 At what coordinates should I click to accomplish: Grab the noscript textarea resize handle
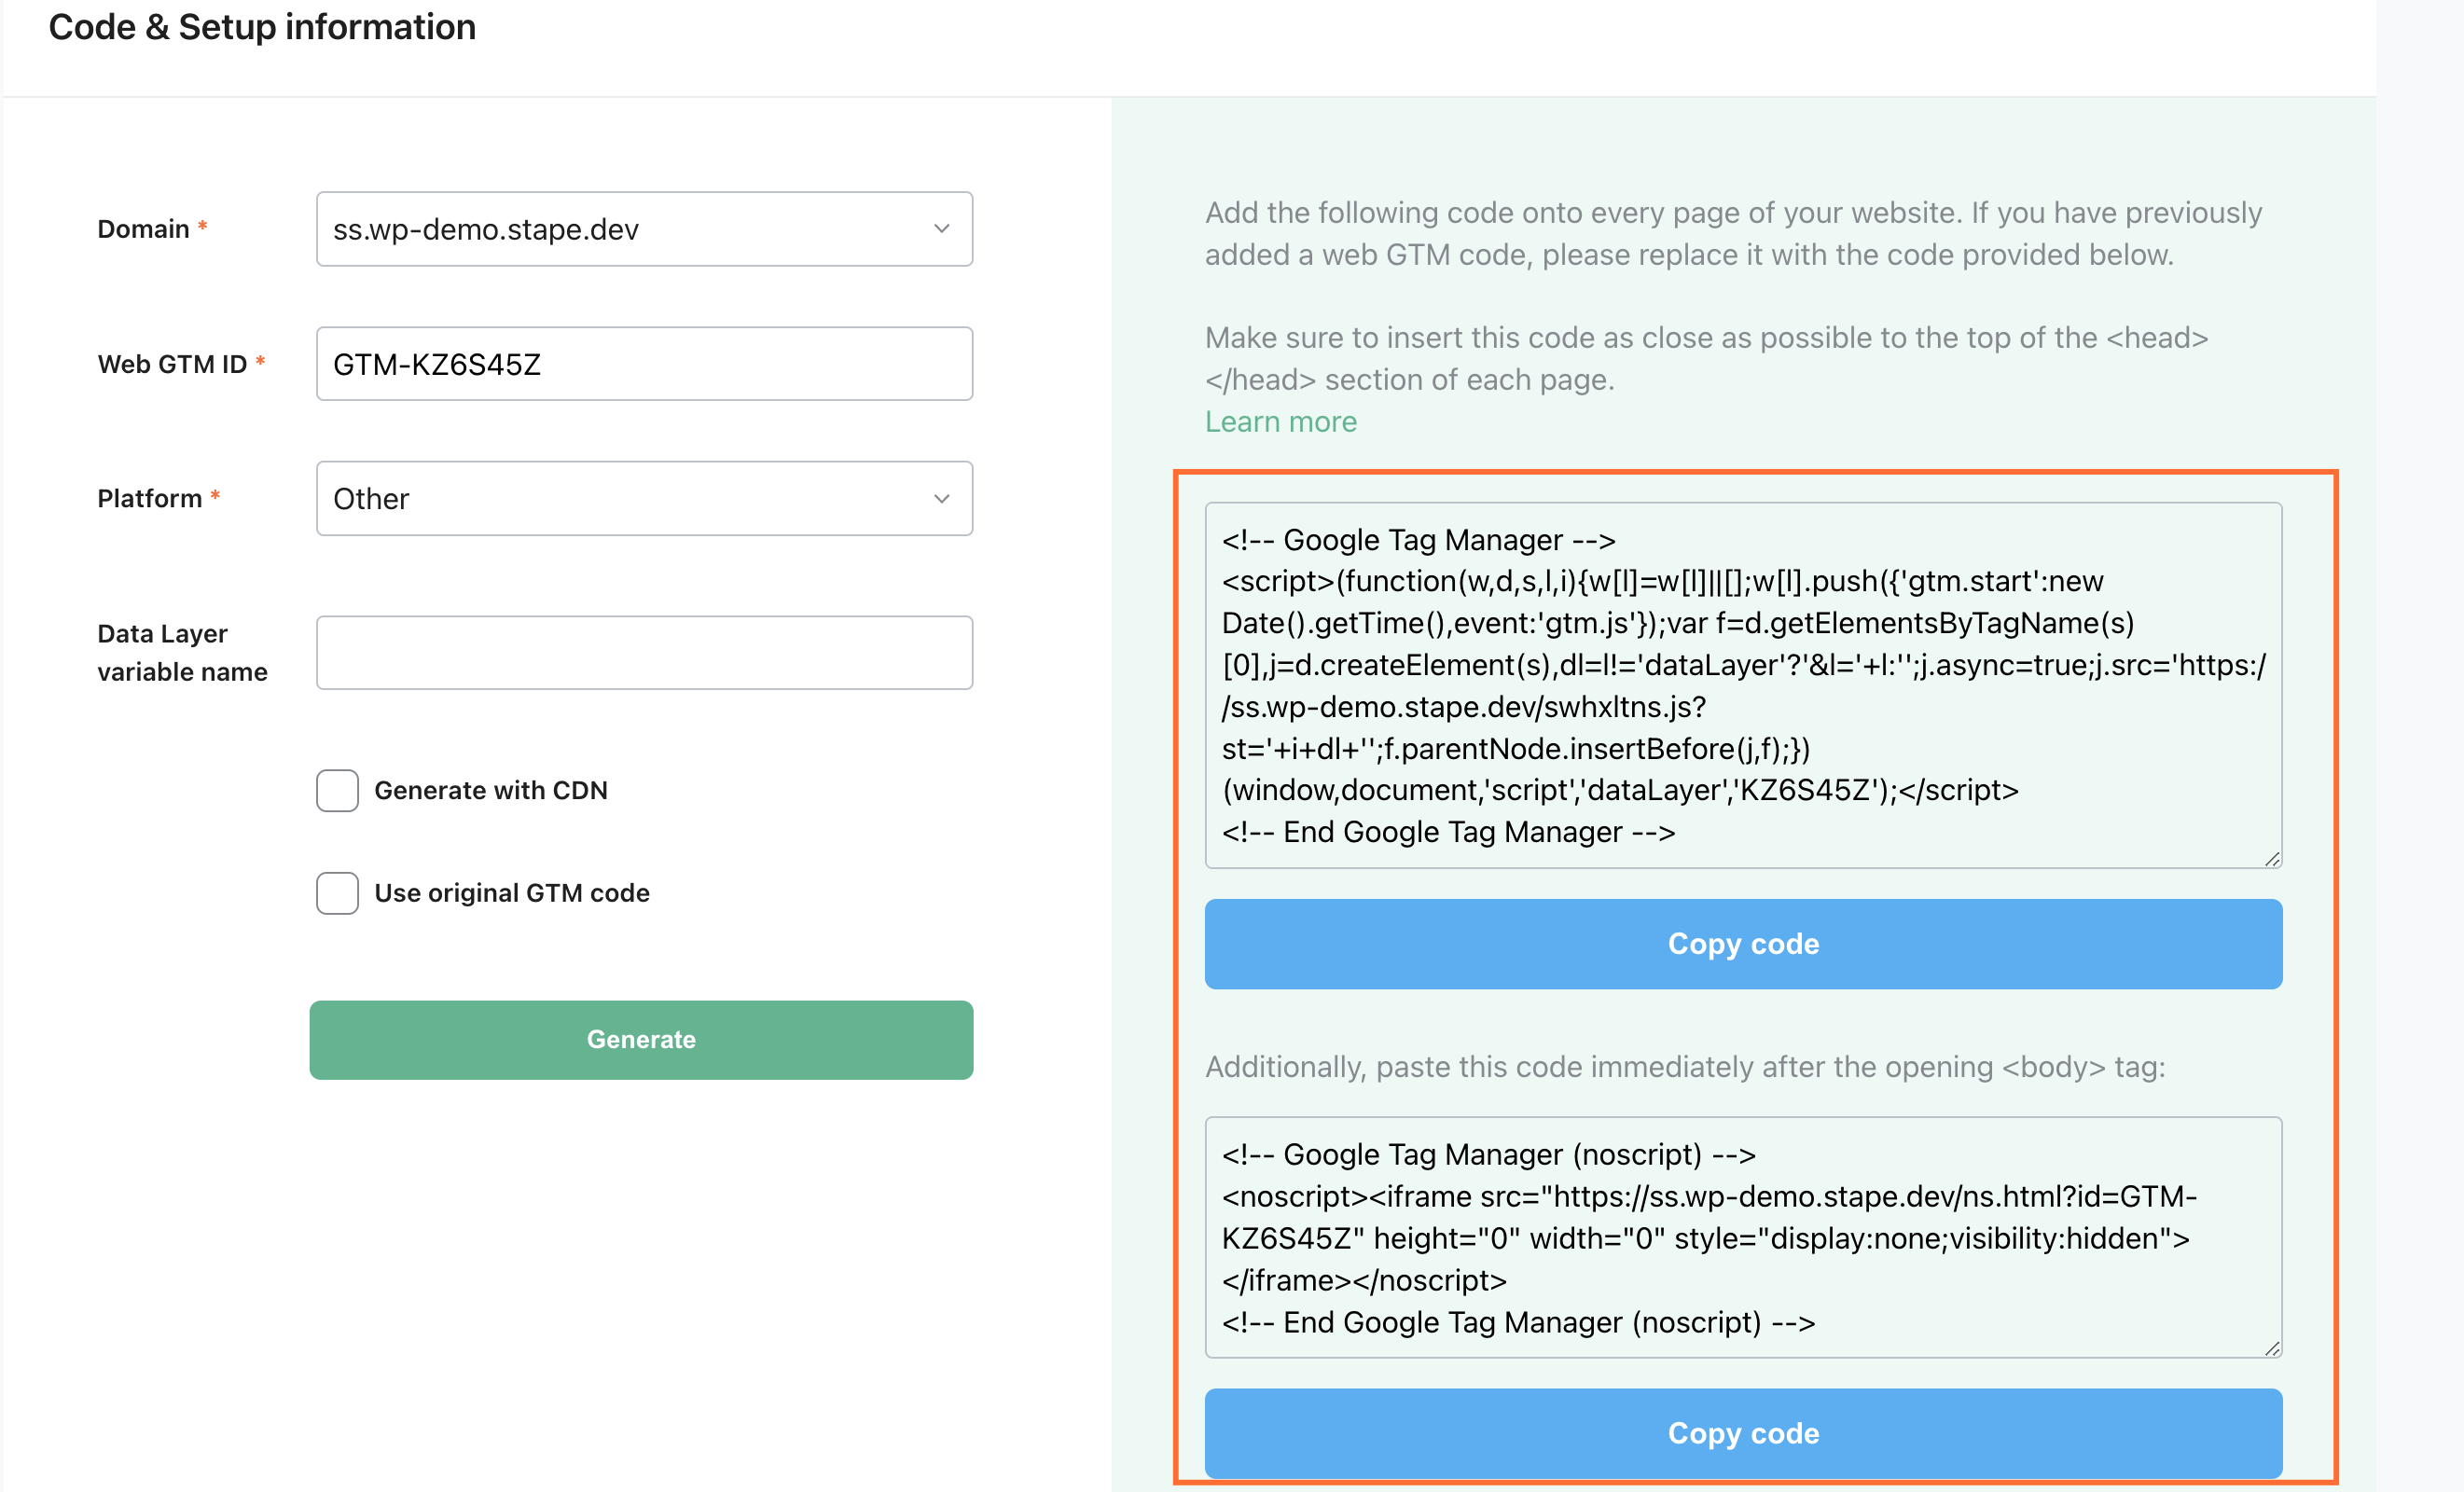2272,1349
